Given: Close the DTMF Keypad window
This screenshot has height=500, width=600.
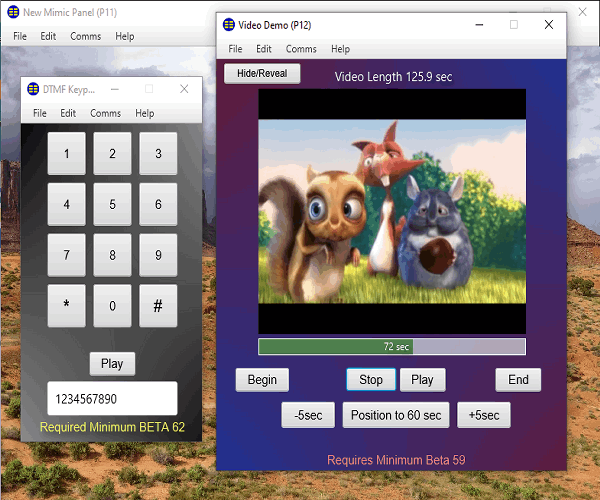Looking at the screenshot, I should (184, 89).
